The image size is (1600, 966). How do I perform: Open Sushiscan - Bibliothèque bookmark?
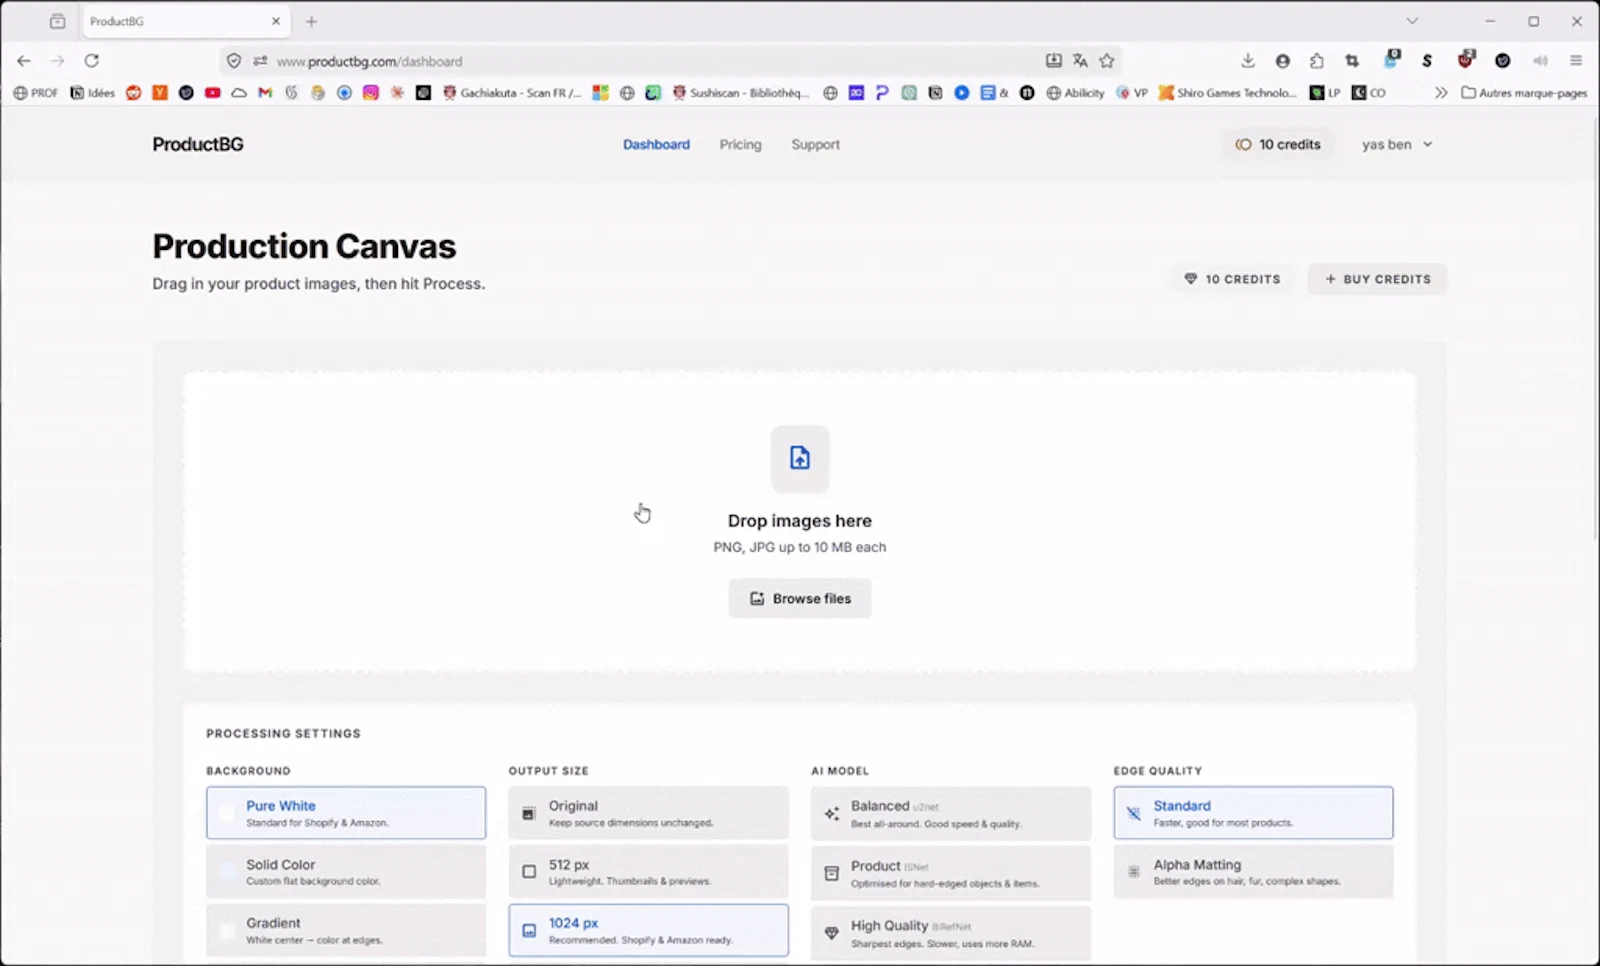click(741, 93)
